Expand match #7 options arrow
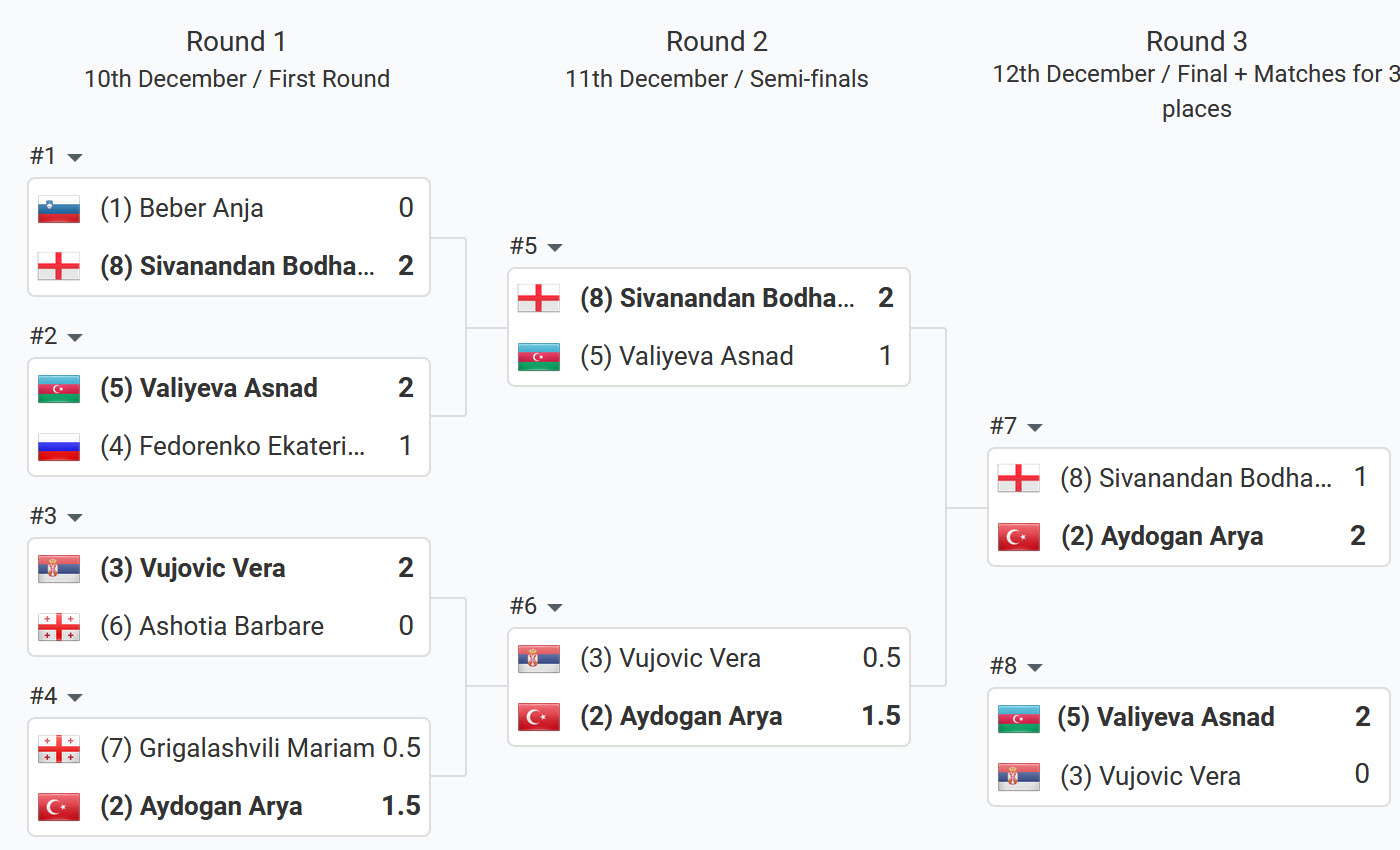Screen dimensions: 1400x850 point(1035,428)
